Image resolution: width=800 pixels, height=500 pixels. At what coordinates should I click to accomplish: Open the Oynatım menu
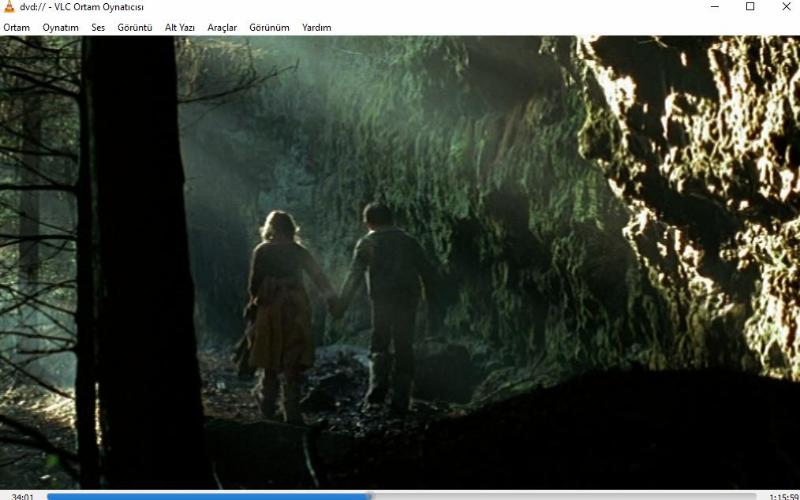pos(60,28)
